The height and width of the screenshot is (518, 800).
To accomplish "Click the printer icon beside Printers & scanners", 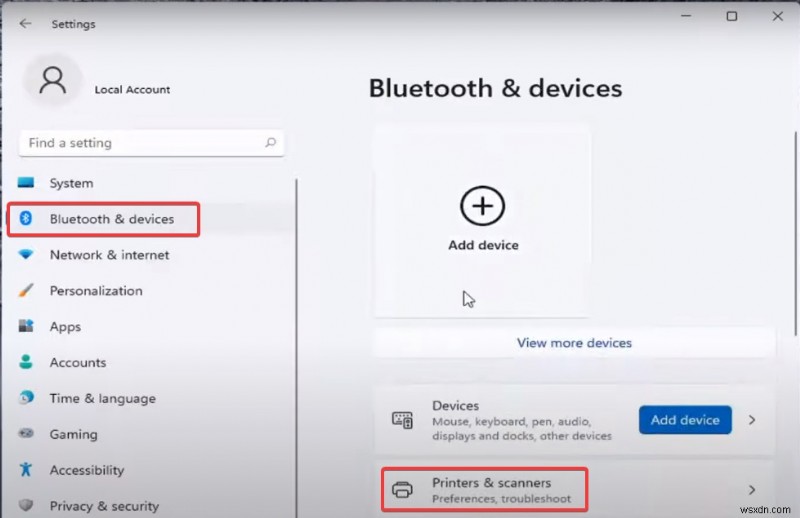I will [x=402, y=490].
